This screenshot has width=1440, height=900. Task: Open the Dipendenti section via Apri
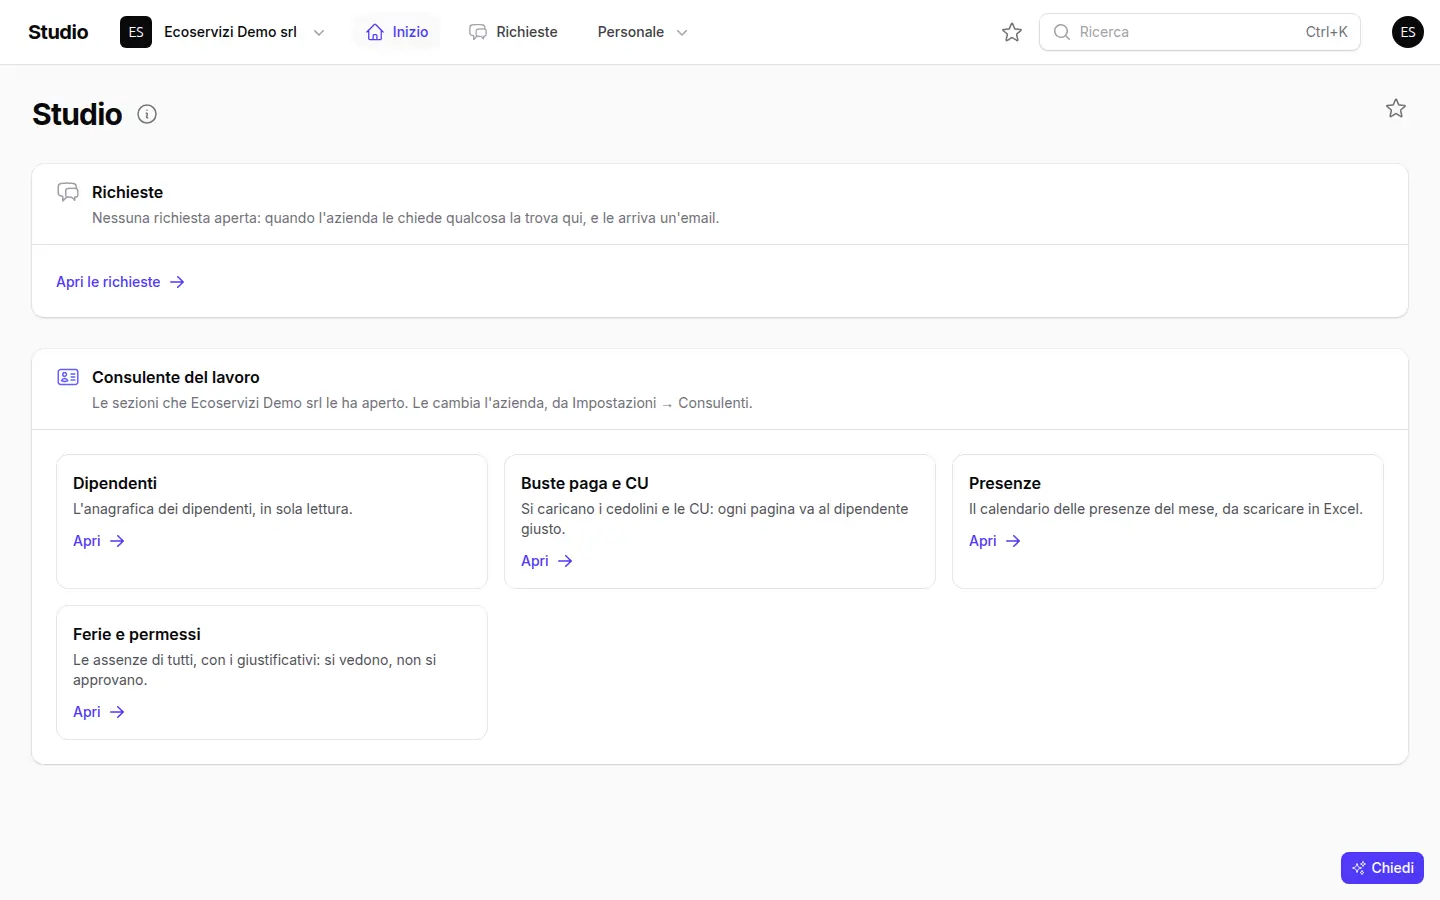click(99, 541)
